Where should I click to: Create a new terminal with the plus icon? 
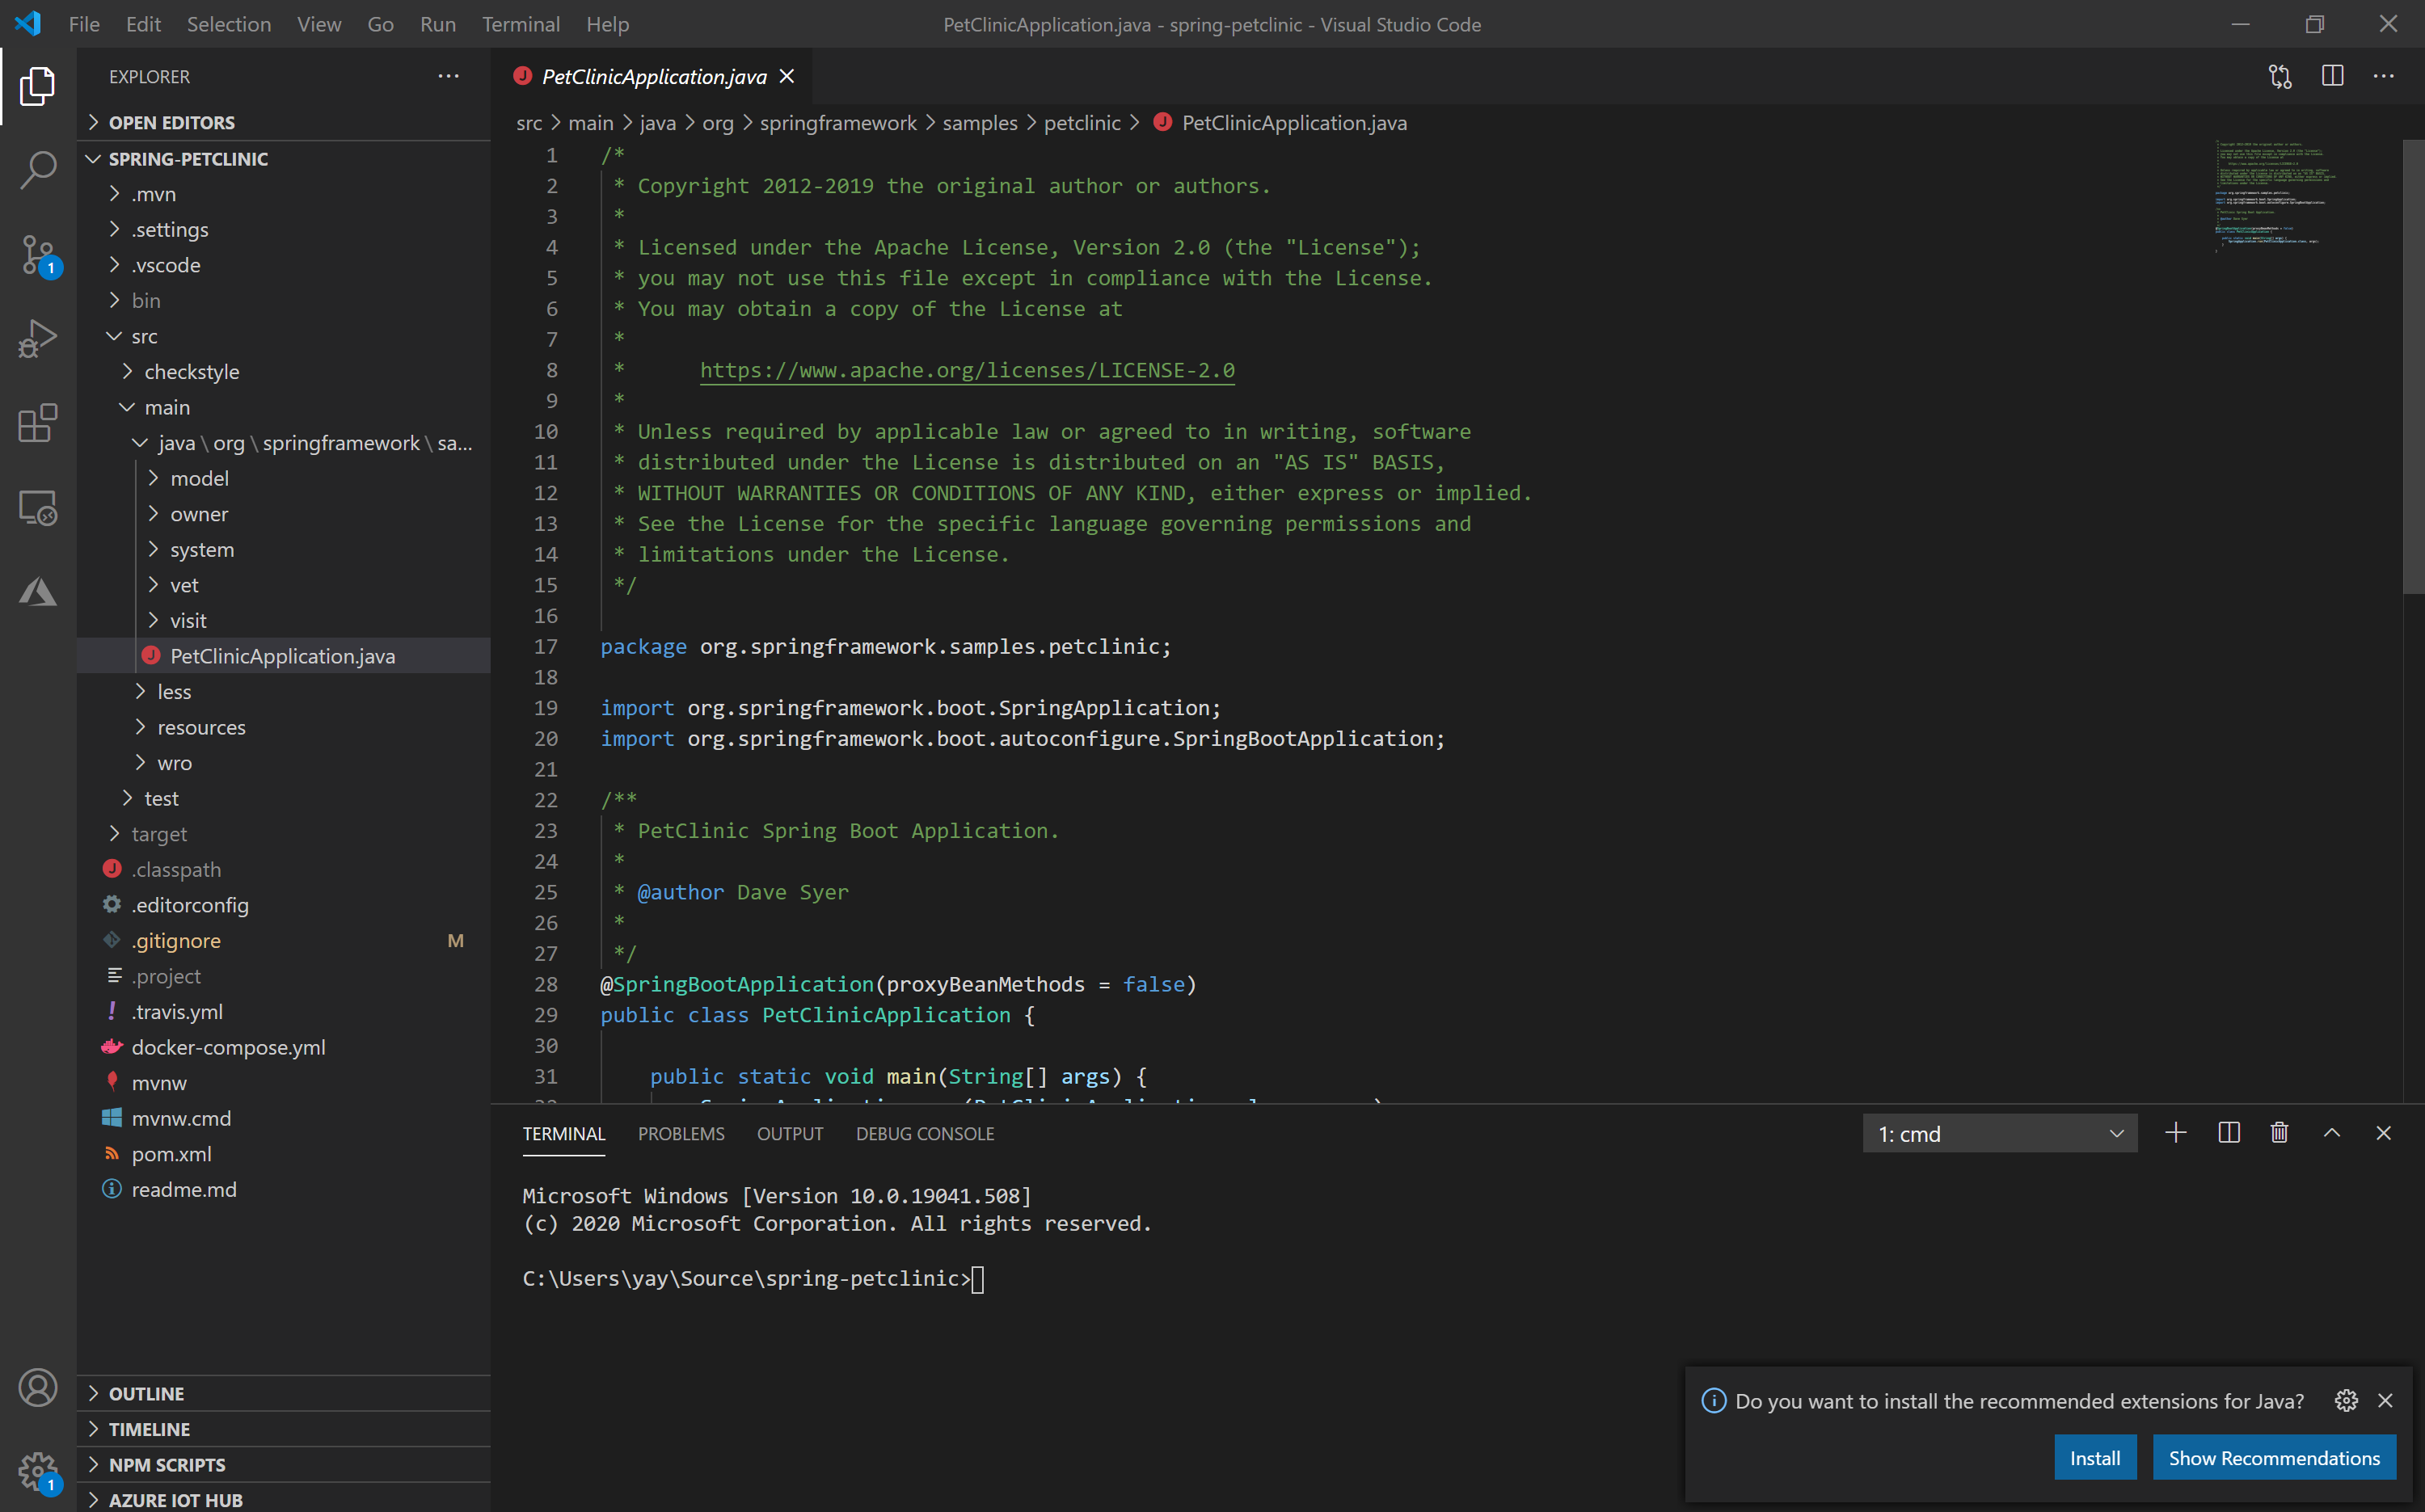coord(2176,1132)
